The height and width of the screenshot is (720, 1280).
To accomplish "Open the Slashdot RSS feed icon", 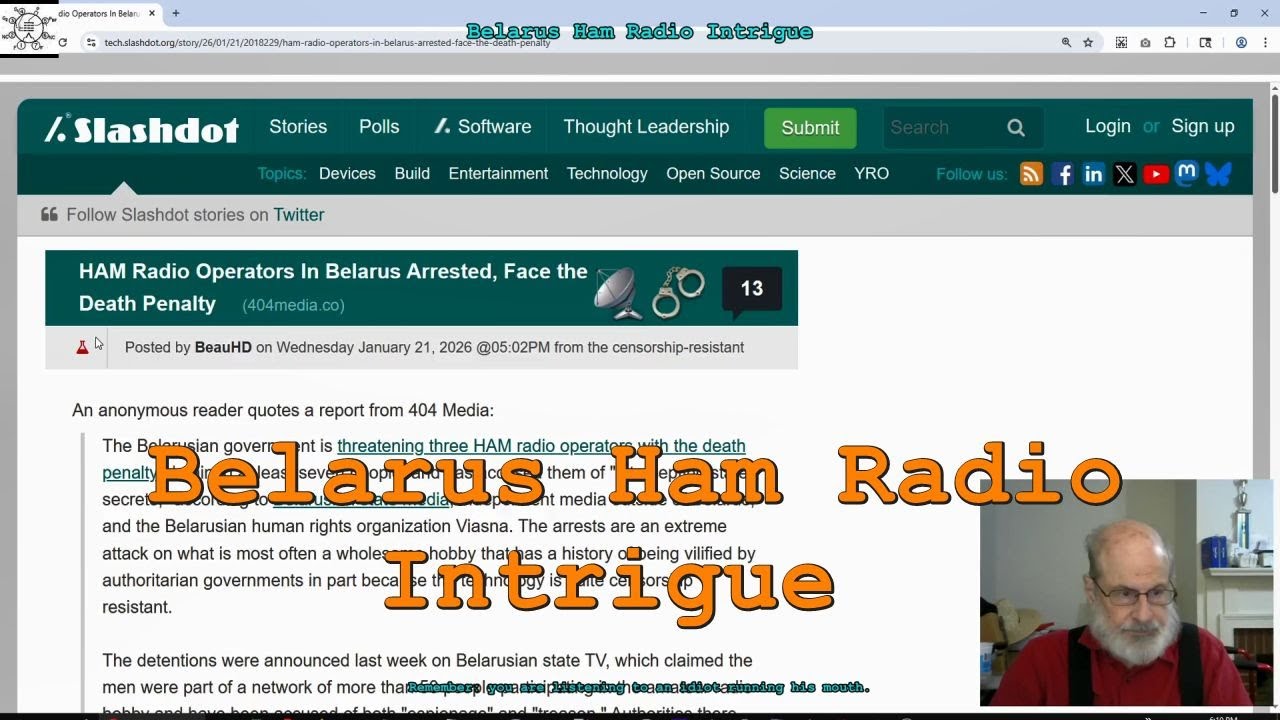I will point(1031,174).
